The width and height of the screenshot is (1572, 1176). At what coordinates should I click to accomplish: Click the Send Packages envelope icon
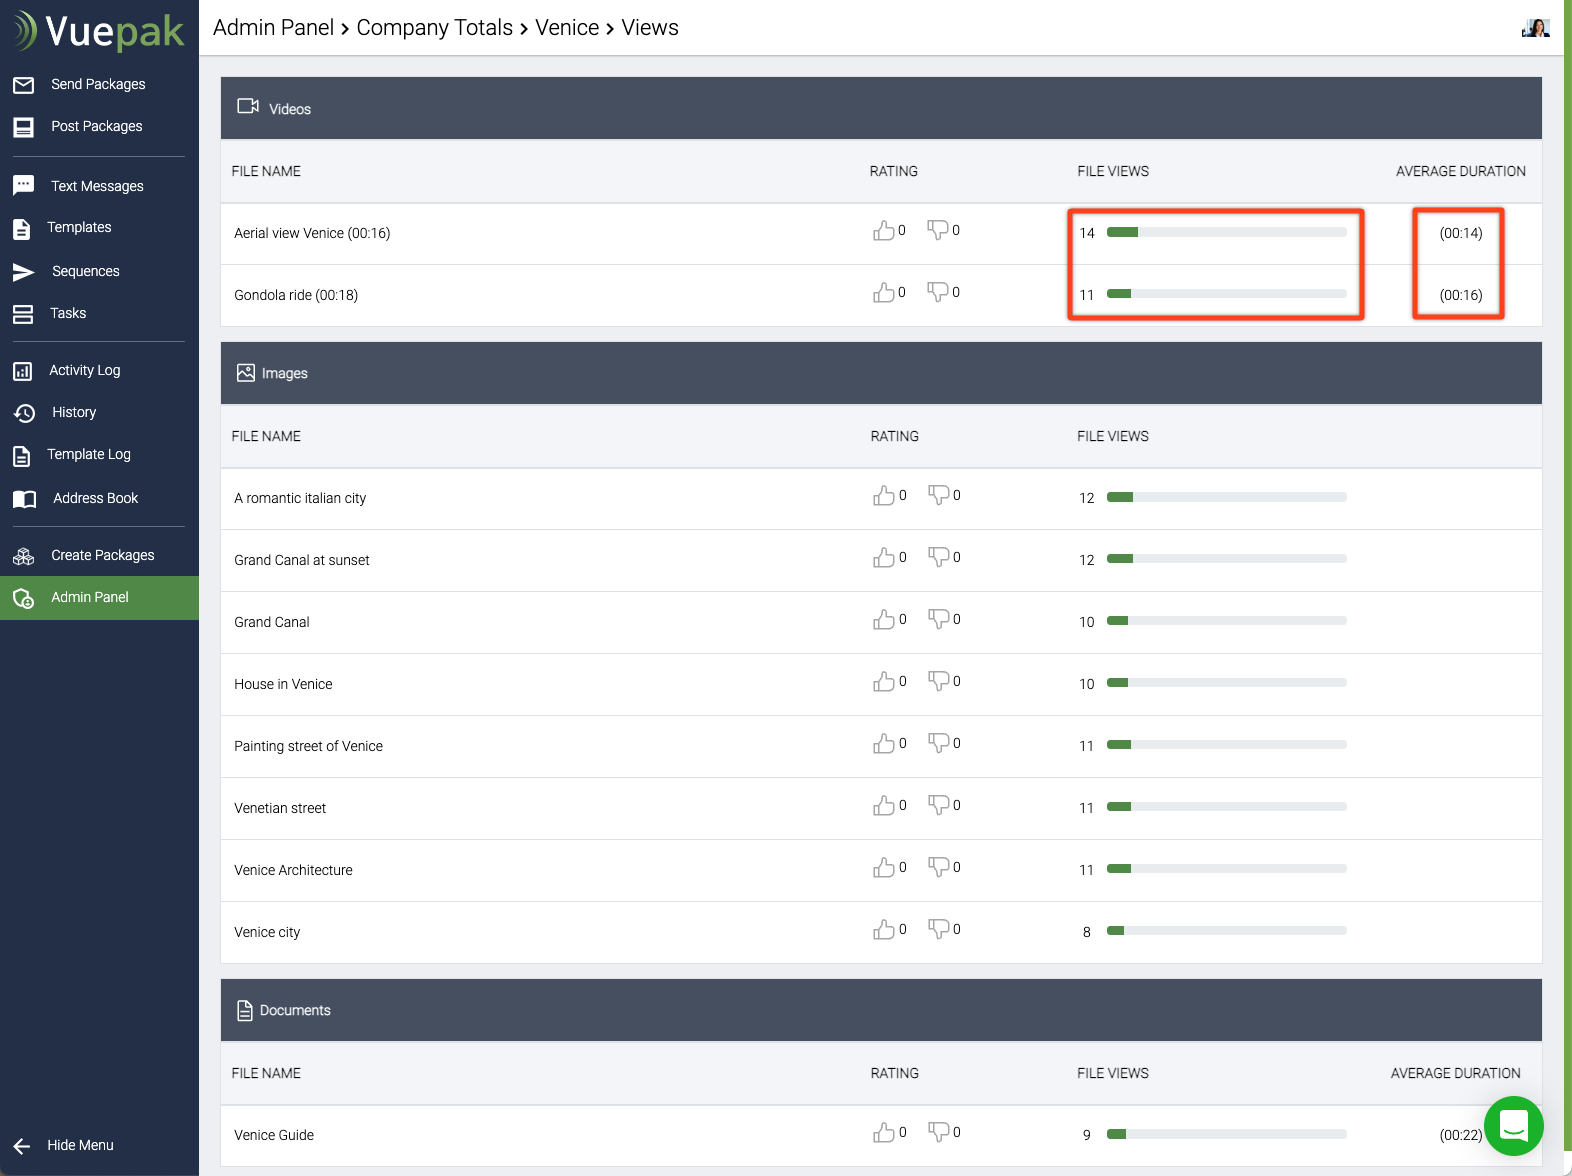tap(24, 85)
